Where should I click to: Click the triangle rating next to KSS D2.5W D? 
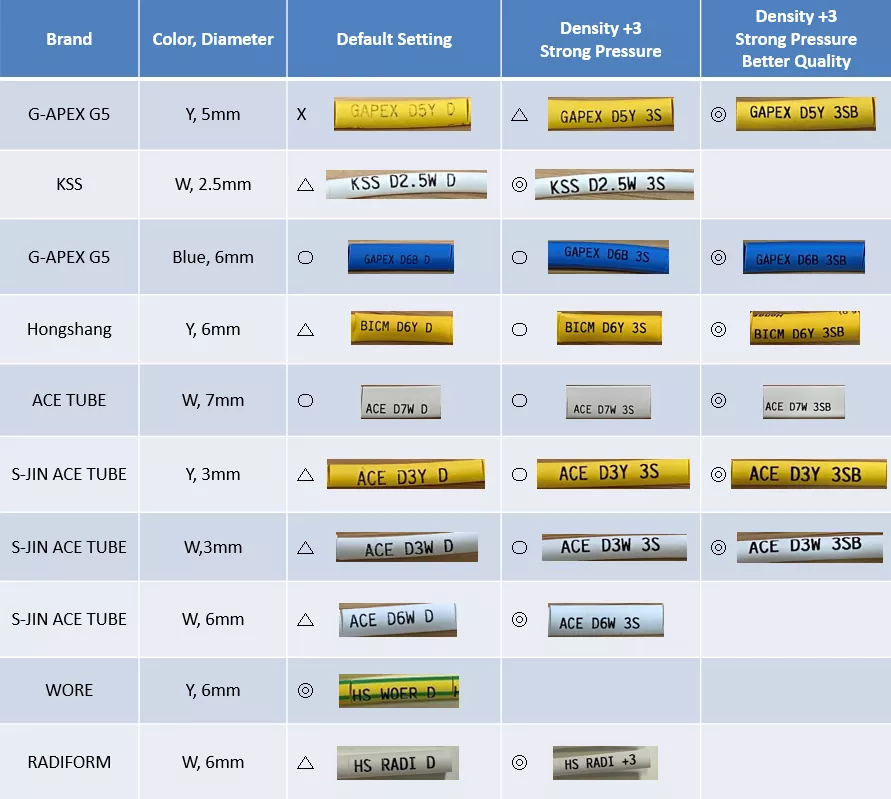[306, 185]
